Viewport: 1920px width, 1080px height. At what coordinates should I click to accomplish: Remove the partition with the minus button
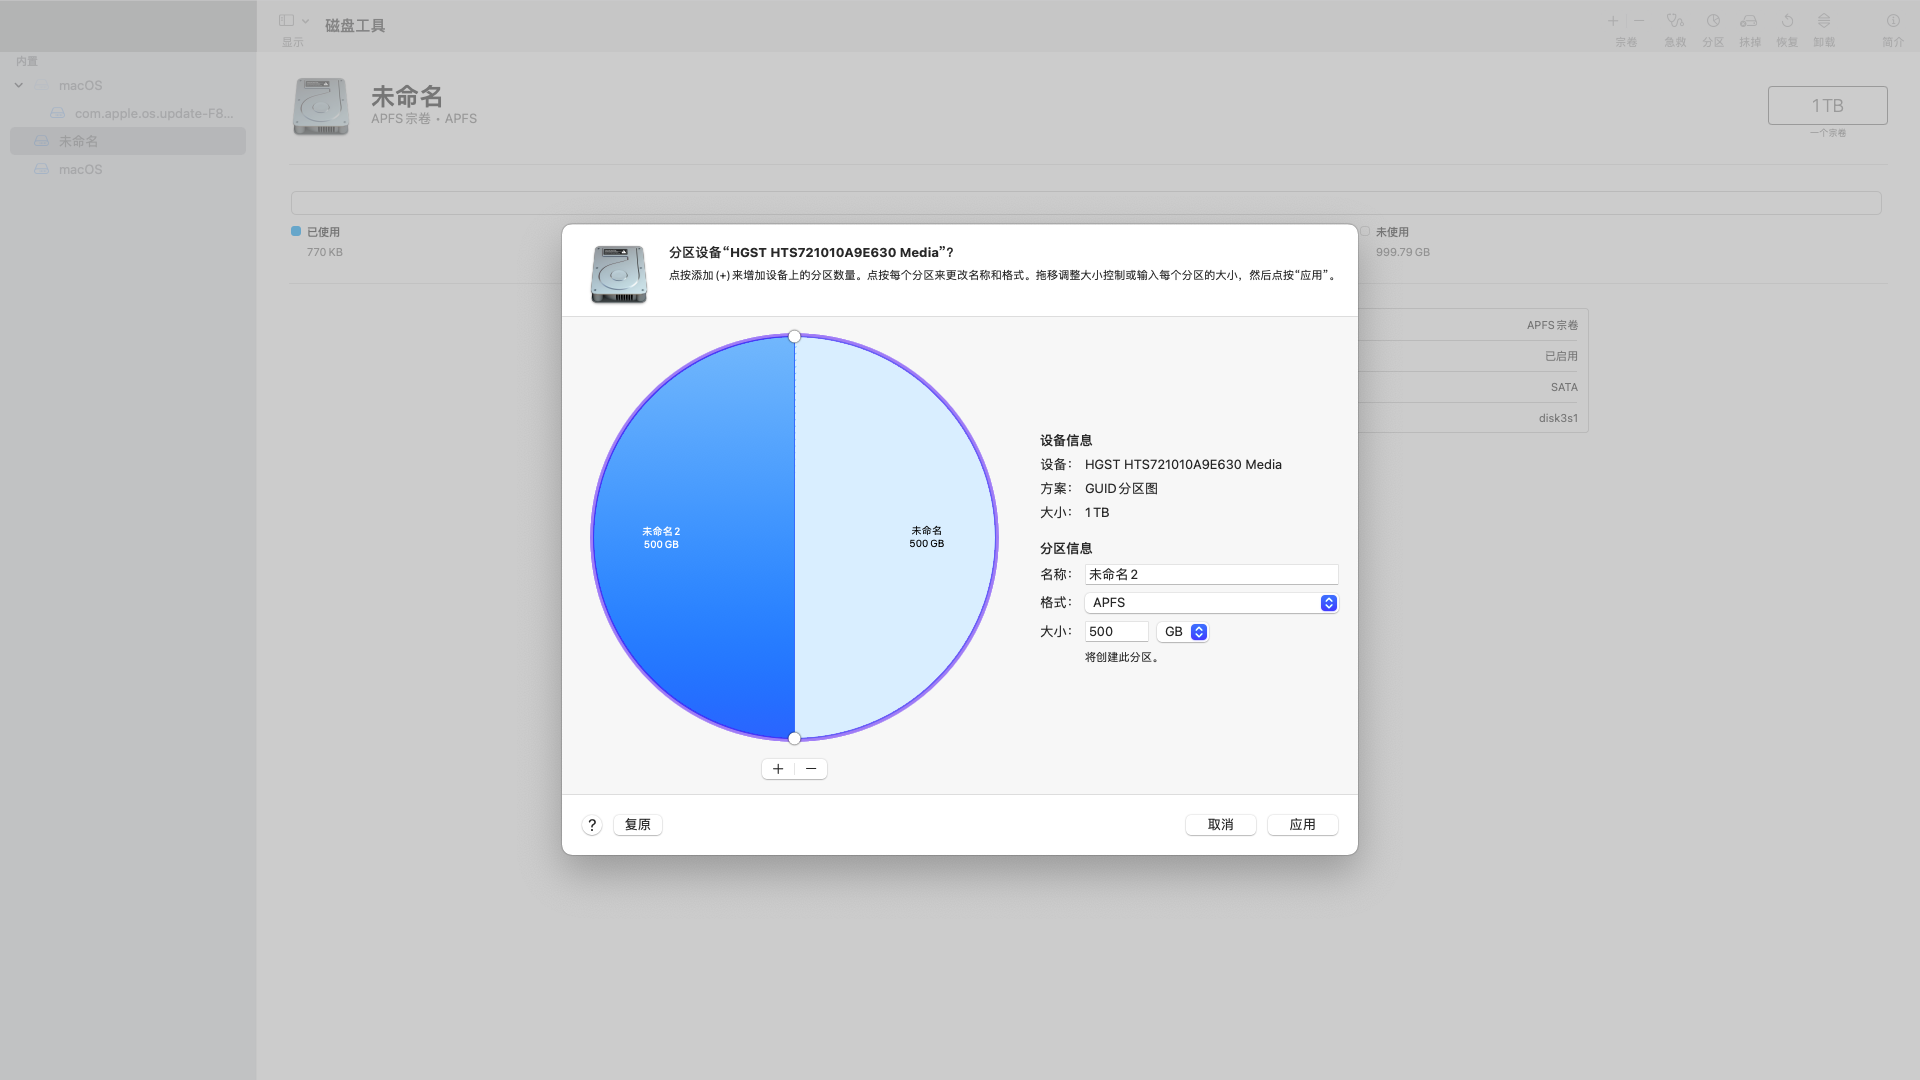(811, 769)
